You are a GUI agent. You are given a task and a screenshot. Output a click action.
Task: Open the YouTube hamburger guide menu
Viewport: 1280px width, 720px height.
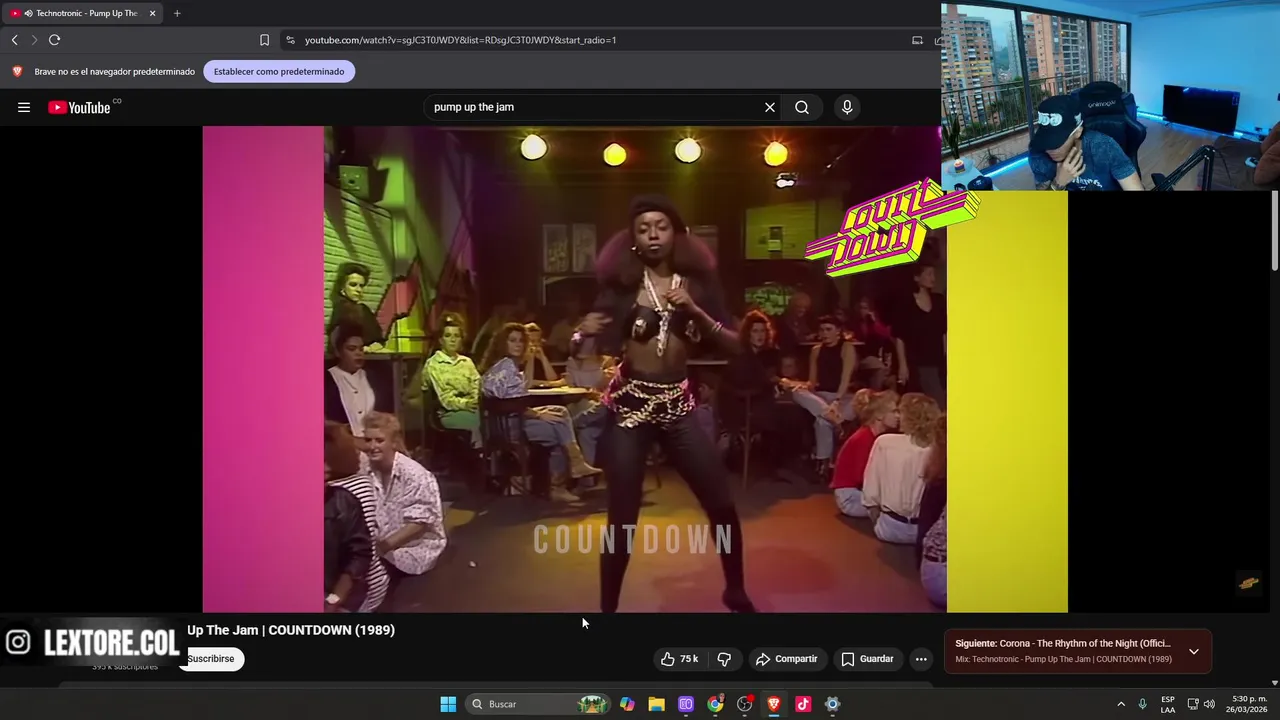point(24,107)
